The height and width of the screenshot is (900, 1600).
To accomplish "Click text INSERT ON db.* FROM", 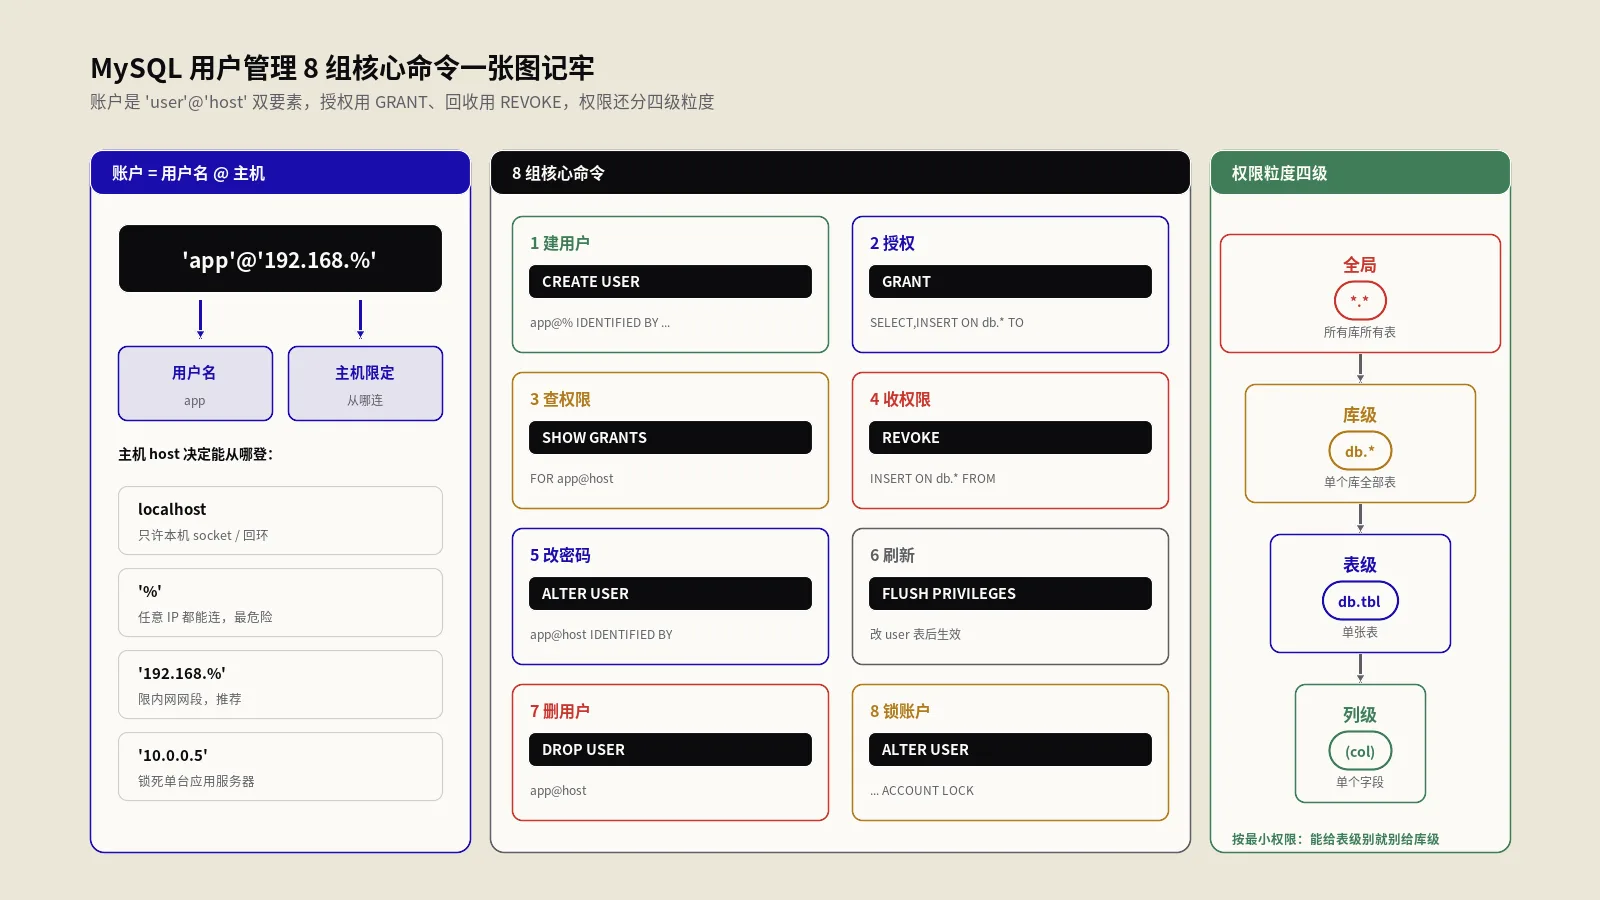I will (x=933, y=479).
